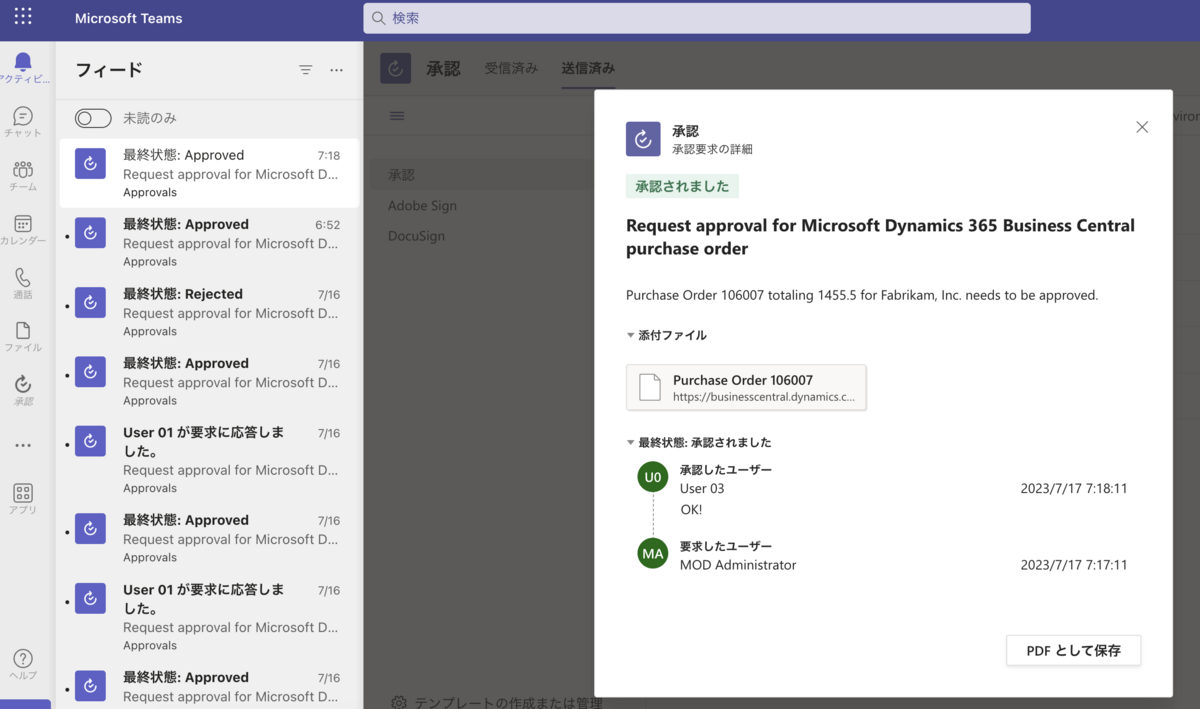The image size is (1200, 709).
Task: Switch to the 受信済み tab
Action: point(511,68)
